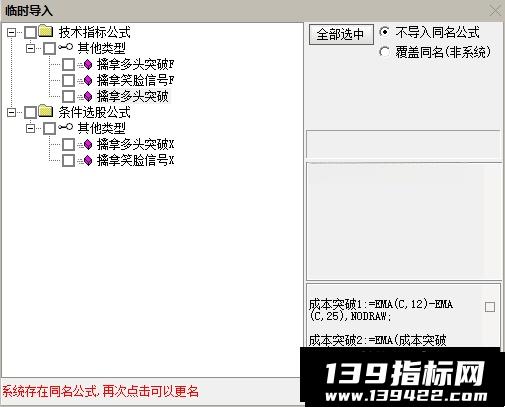The width and height of the screenshot is (505, 407).
Task: Collapse the 条件选股公式 tree node
Action: point(12,112)
